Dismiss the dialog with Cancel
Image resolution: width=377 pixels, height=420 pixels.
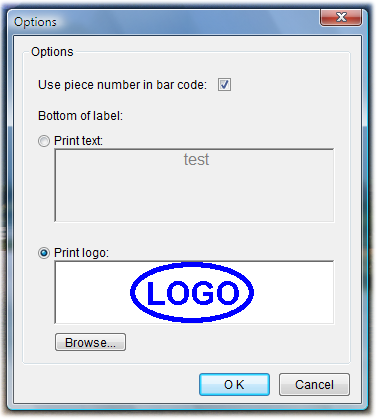tap(314, 385)
